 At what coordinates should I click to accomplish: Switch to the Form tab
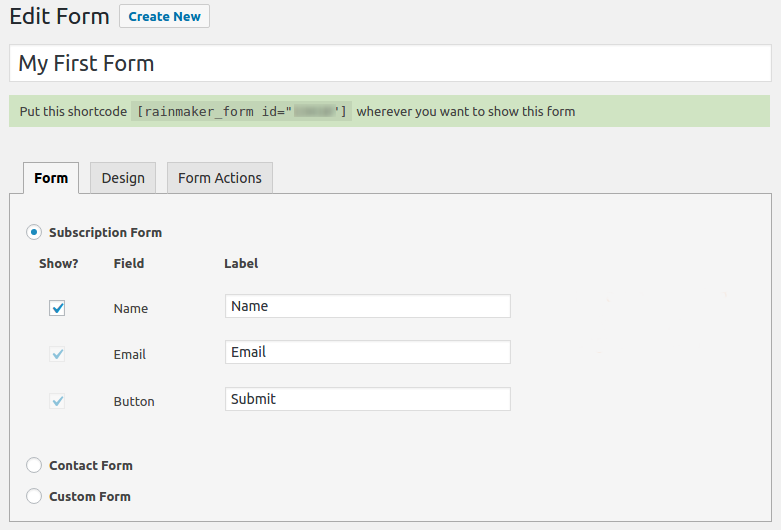[x=51, y=178]
